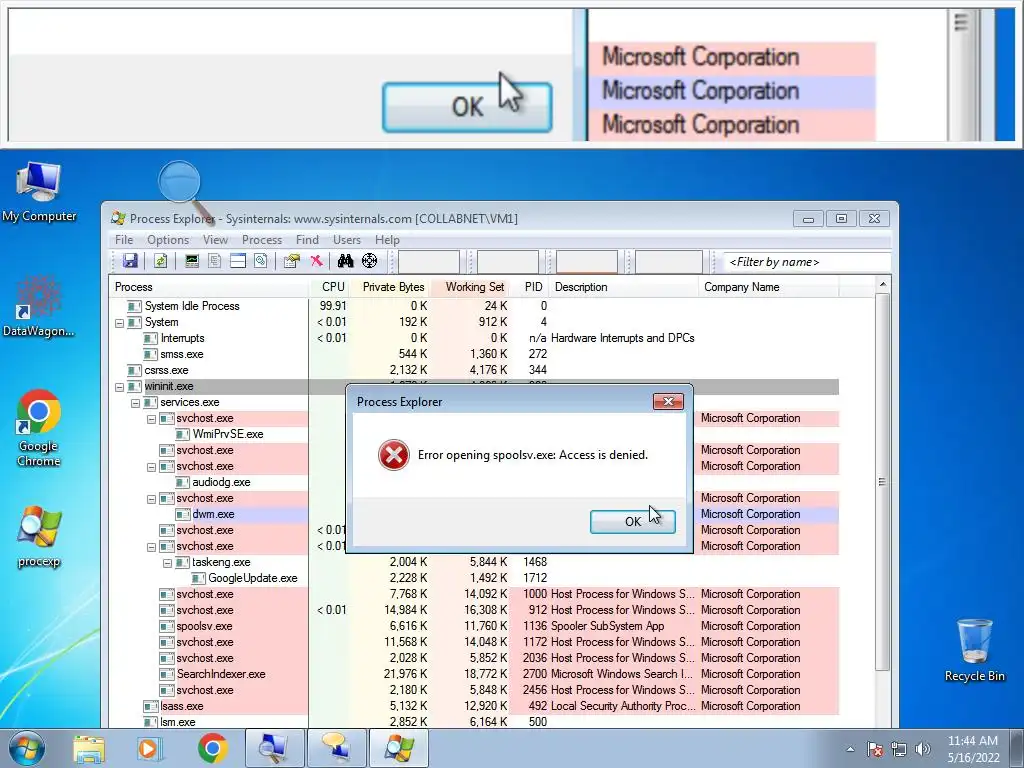Sort by Company Name column header
This screenshot has width=1024, height=768.
pyautogui.click(x=768, y=287)
